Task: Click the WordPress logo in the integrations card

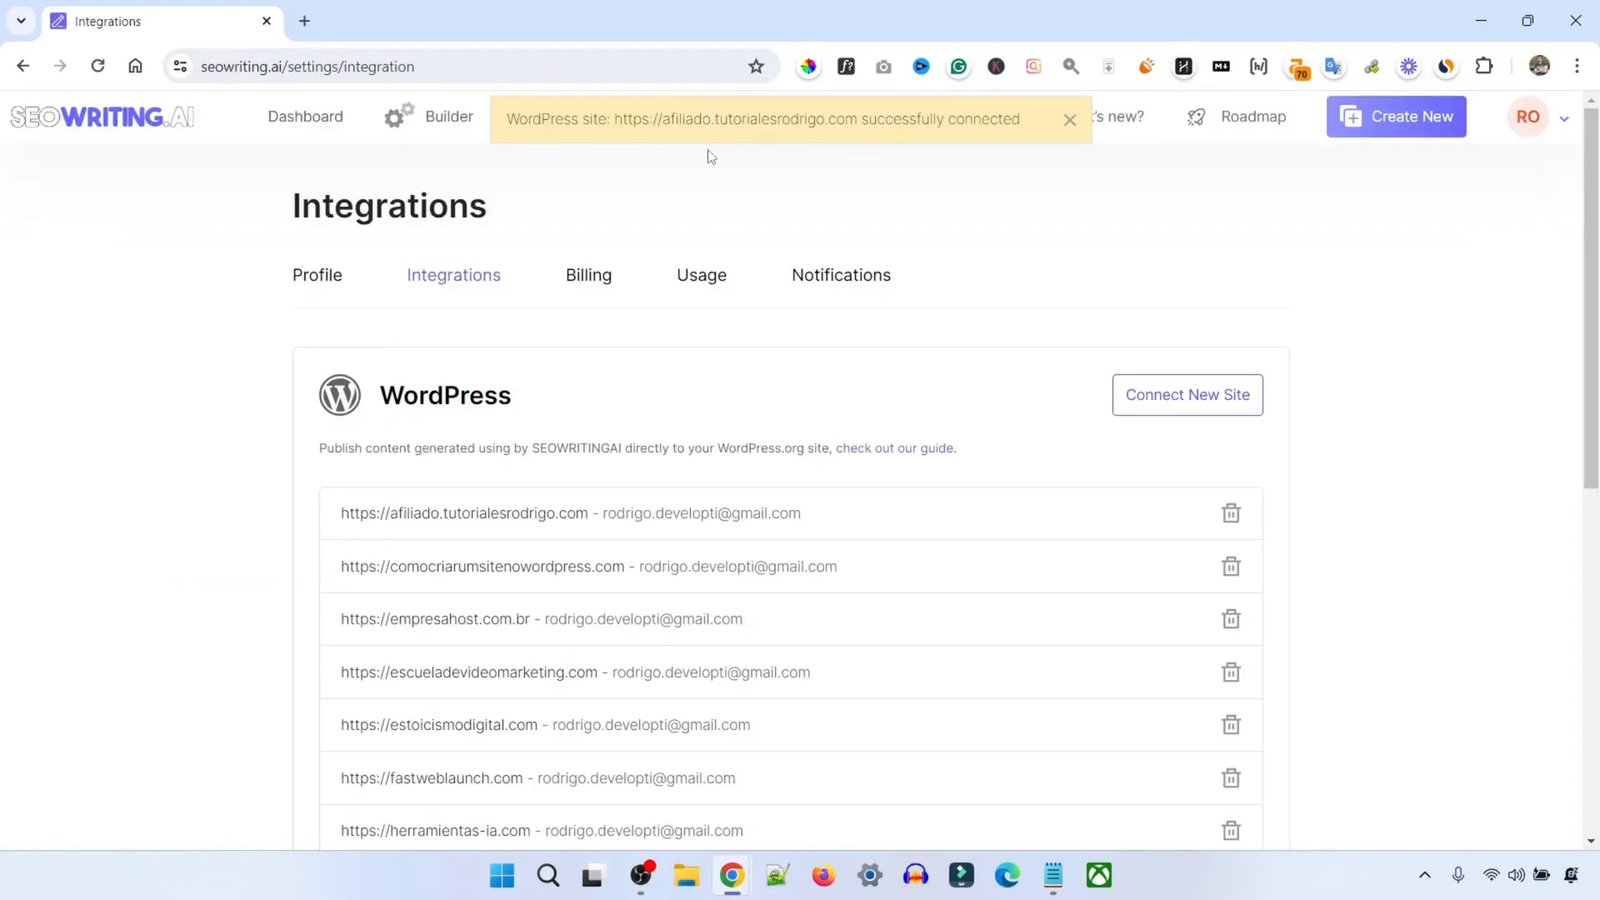Action: point(339,395)
